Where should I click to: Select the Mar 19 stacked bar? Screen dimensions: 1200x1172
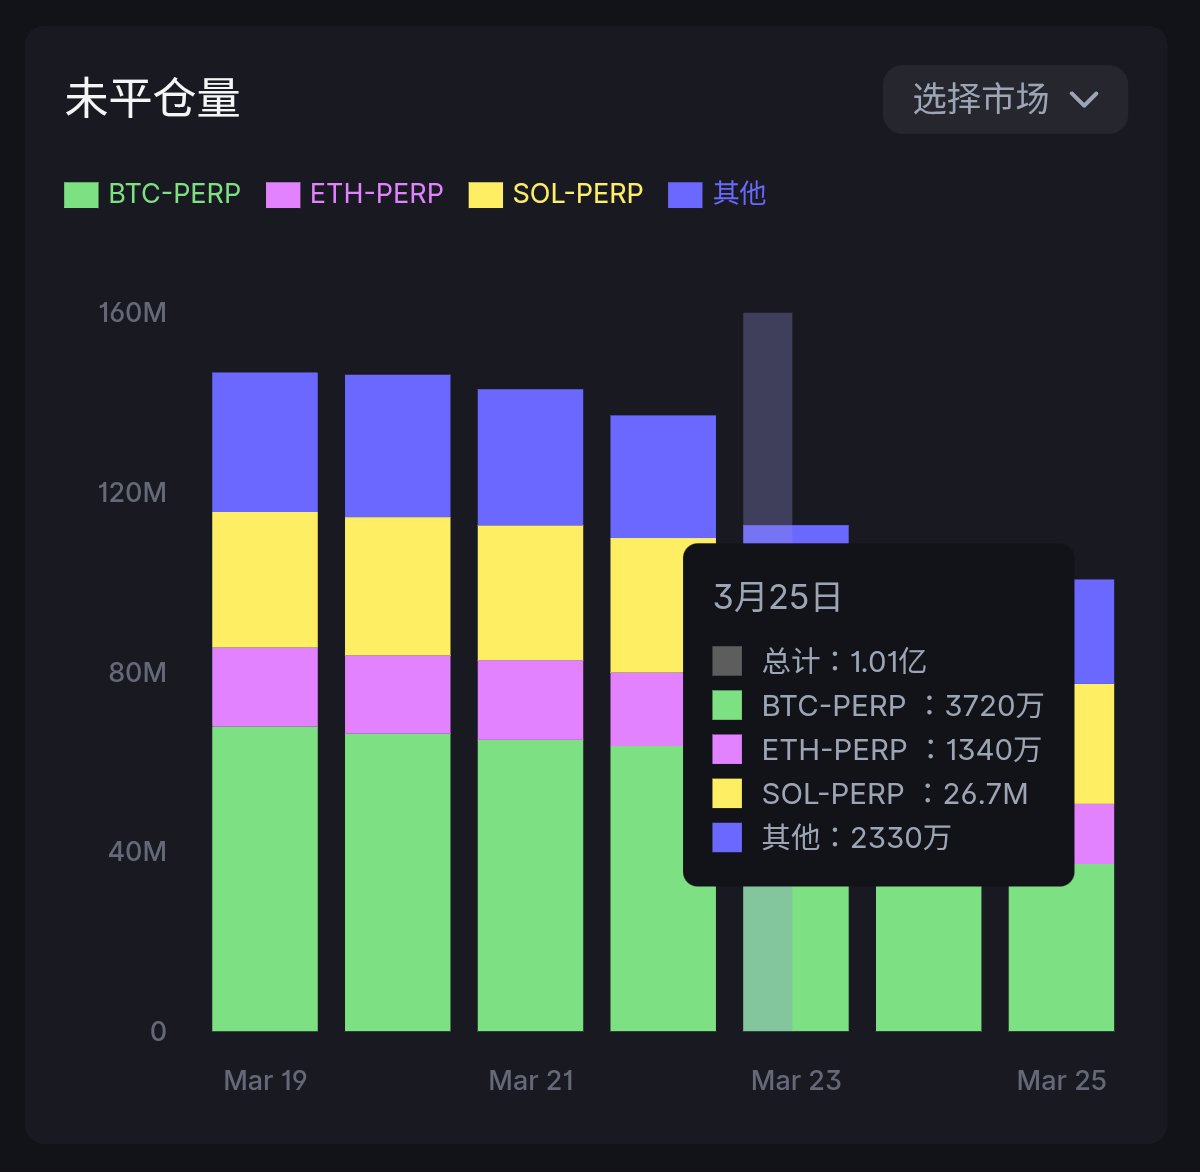(265, 702)
